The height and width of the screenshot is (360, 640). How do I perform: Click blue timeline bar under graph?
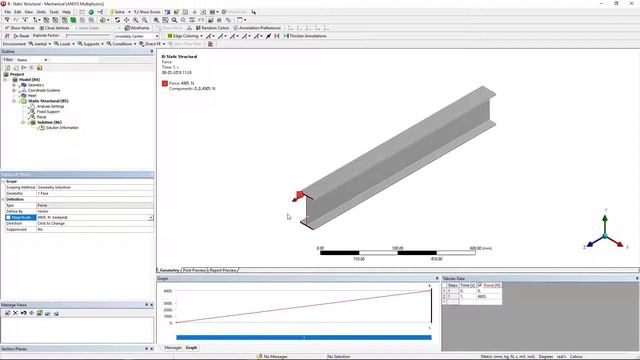304,337
